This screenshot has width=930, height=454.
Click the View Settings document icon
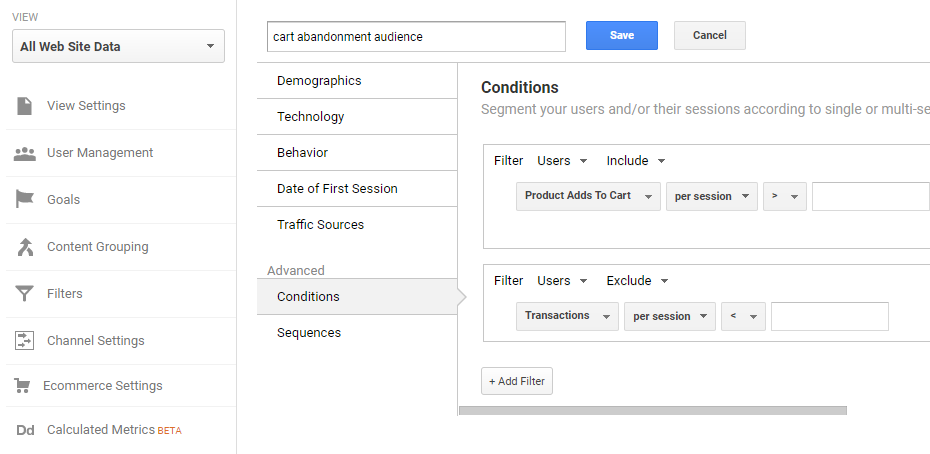click(x=24, y=106)
